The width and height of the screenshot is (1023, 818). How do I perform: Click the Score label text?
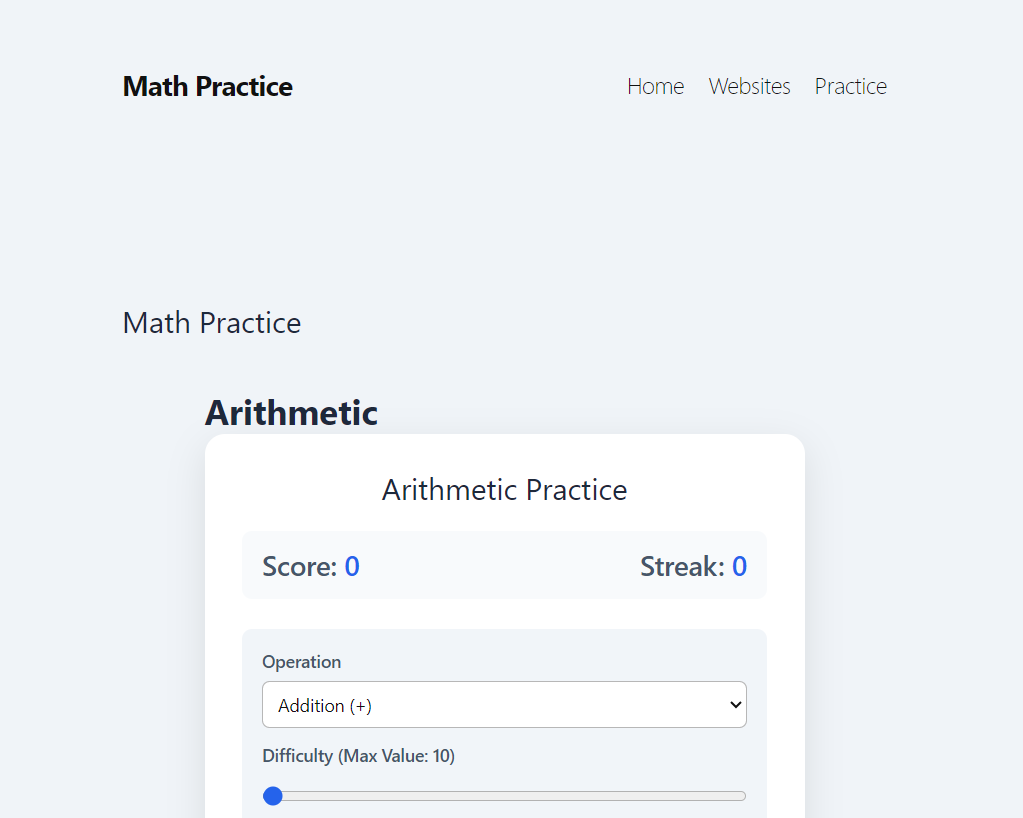(299, 566)
